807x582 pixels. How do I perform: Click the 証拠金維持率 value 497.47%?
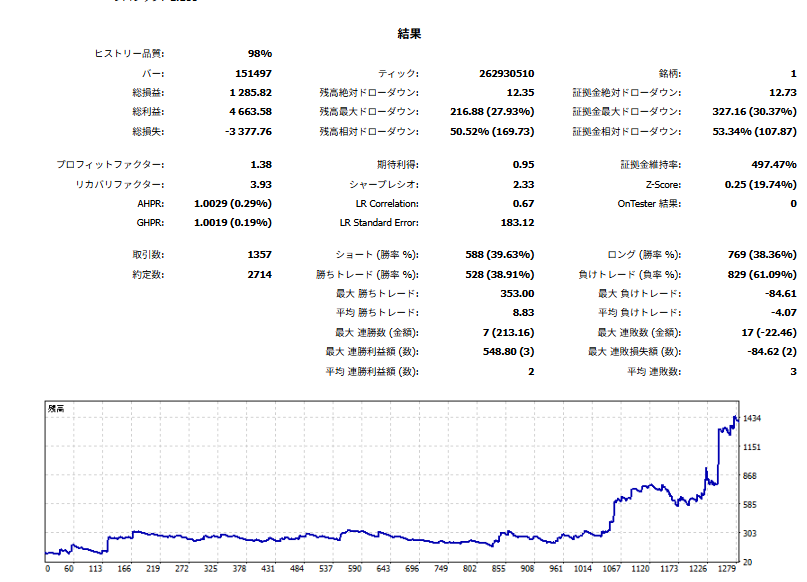pyautogui.click(x=774, y=165)
